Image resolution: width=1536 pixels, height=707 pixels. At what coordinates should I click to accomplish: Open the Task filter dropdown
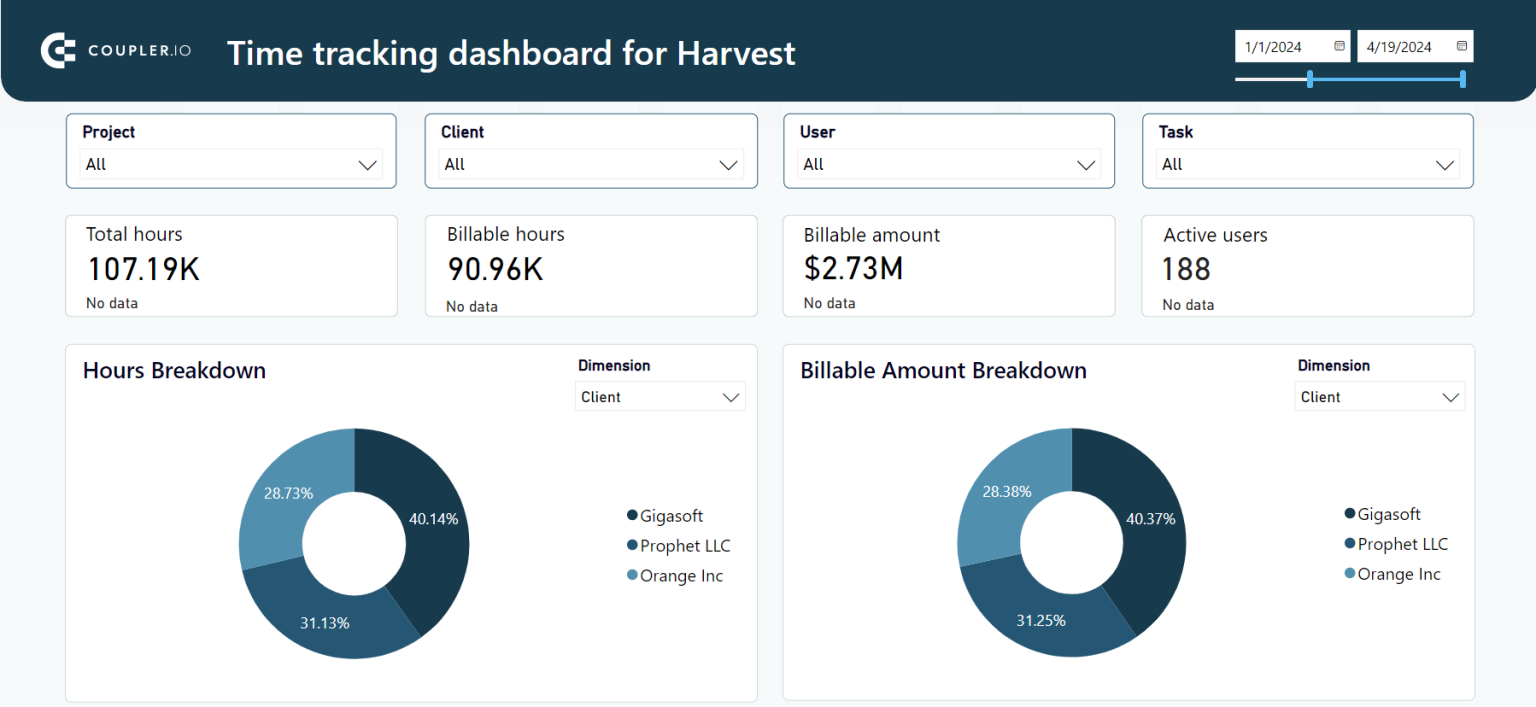click(1308, 165)
